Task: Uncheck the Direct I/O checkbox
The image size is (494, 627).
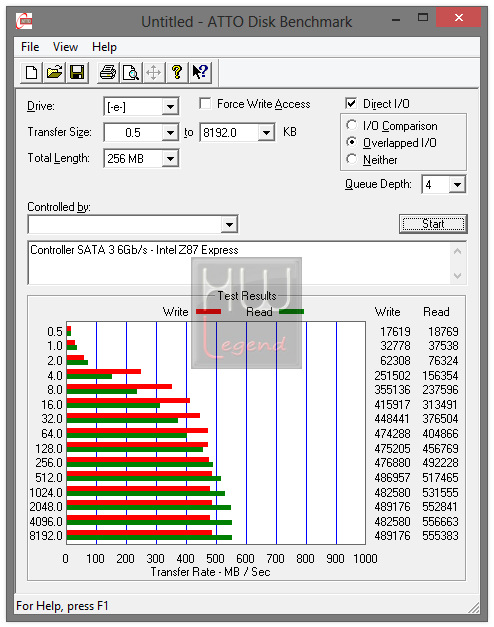Action: pos(351,104)
